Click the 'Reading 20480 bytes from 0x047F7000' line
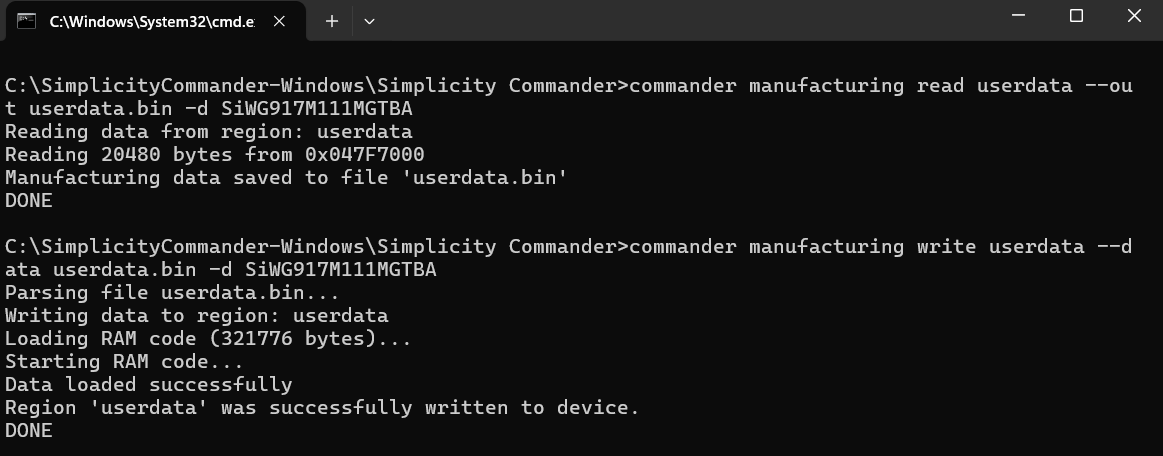The height and width of the screenshot is (456, 1163). tap(214, 155)
